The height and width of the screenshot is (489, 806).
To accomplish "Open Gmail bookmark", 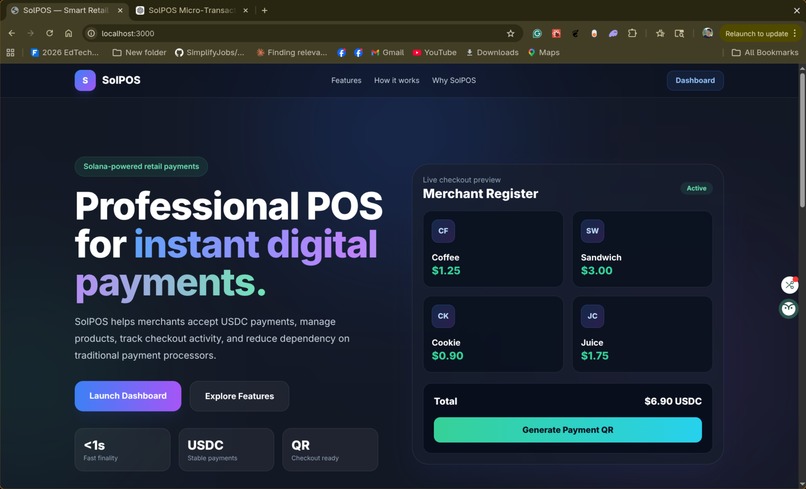I will click(387, 52).
